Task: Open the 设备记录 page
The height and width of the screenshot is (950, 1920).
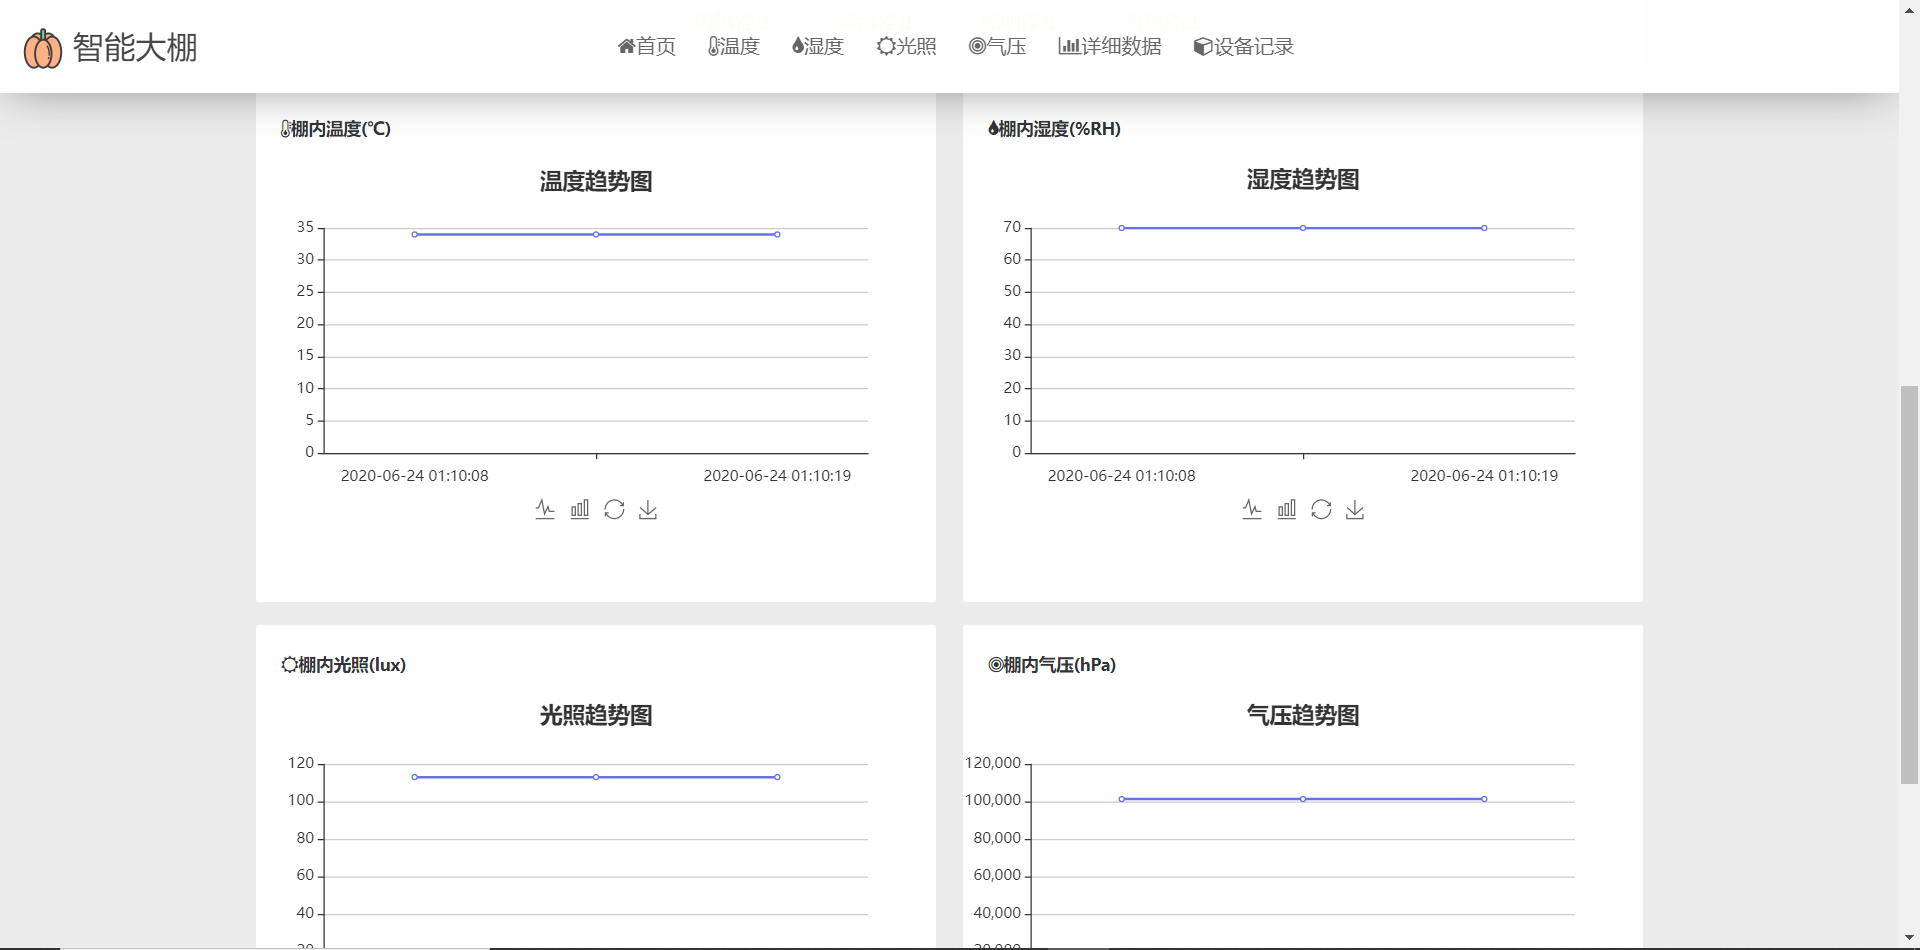Action: click(1243, 46)
